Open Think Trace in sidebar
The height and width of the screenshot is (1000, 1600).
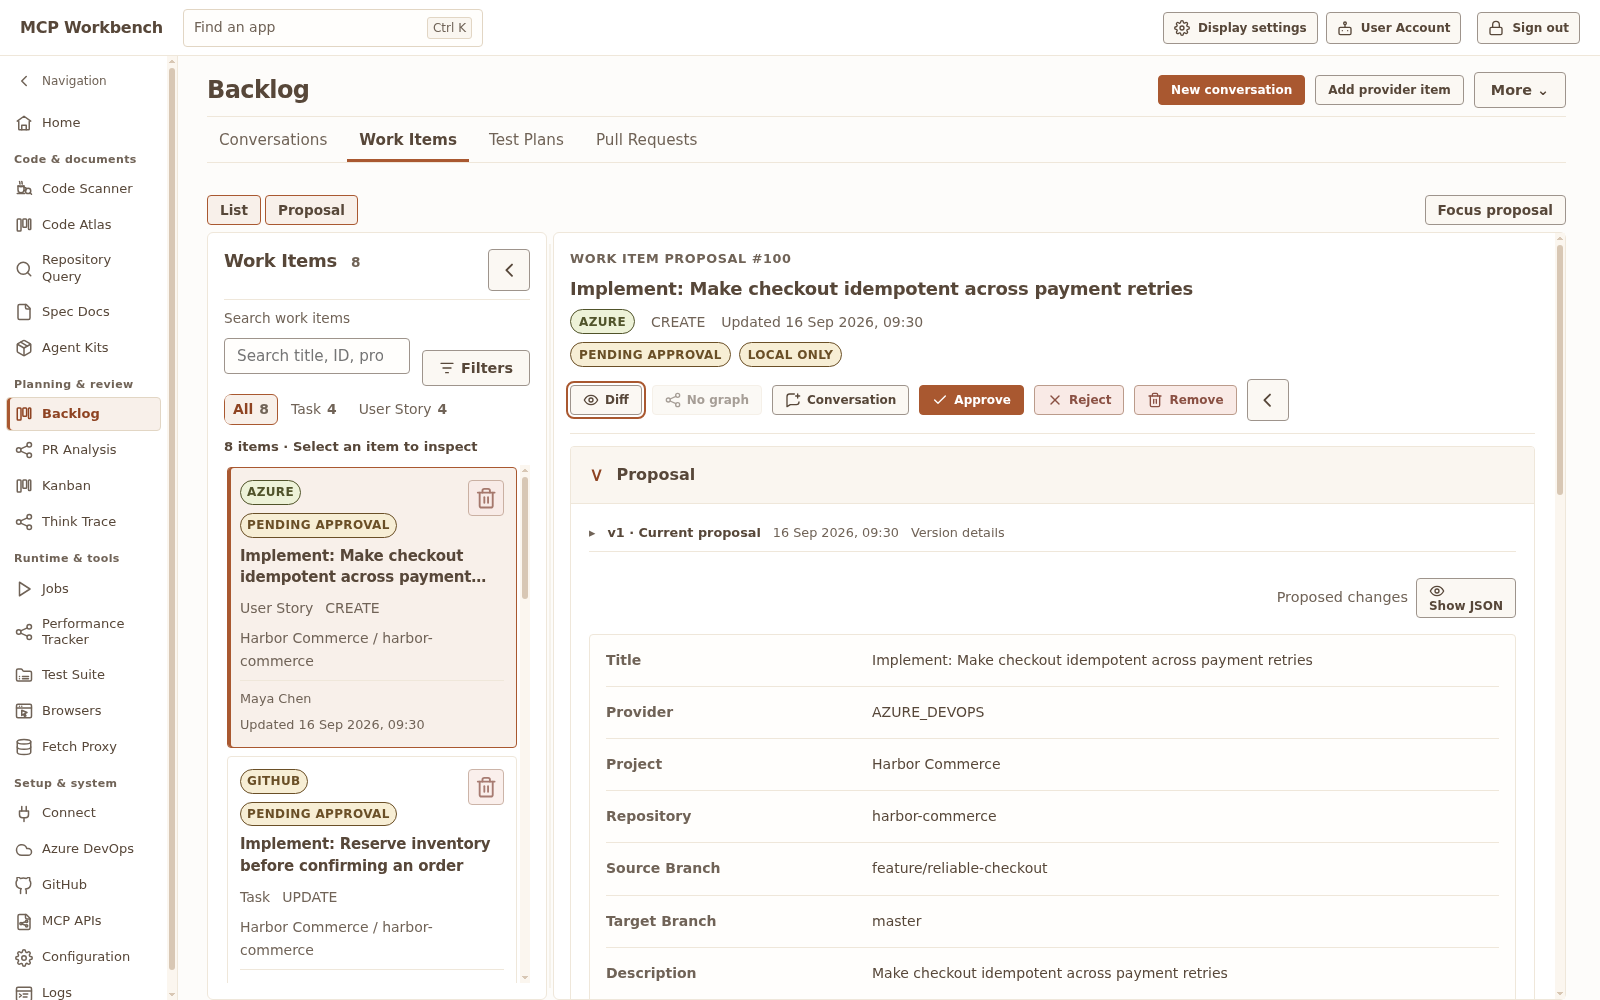(x=84, y=521)
